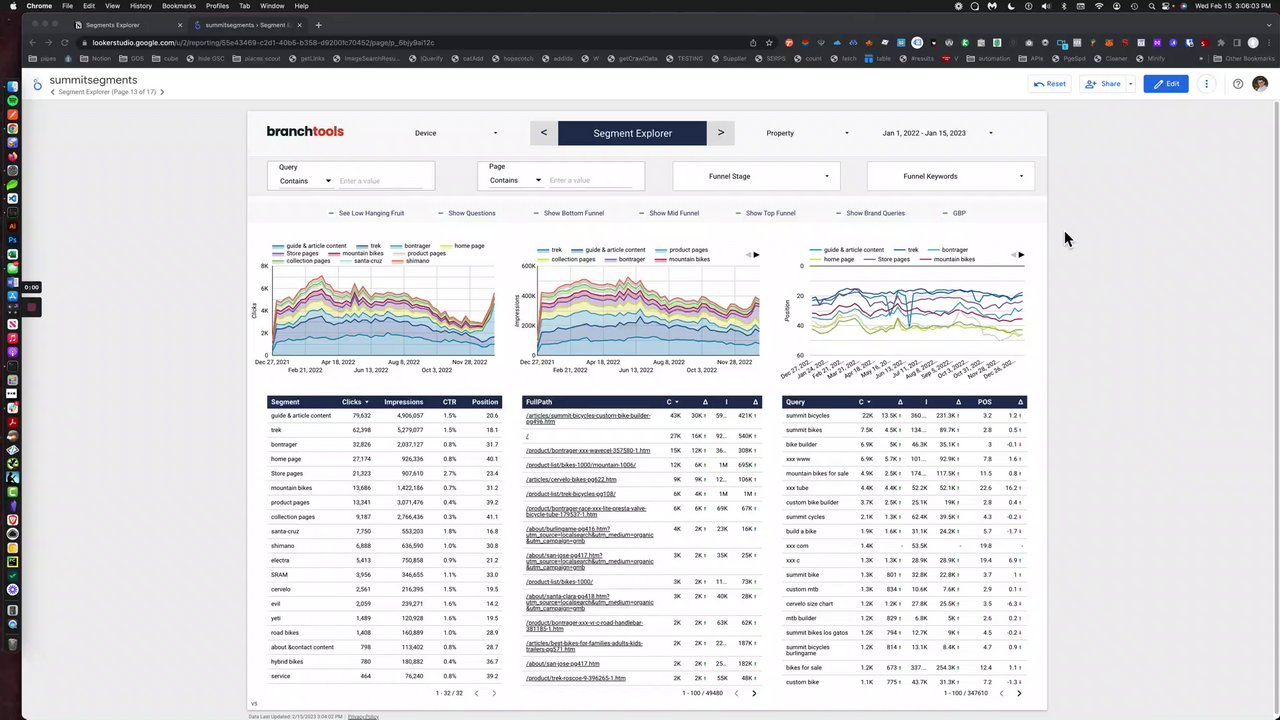The image size is (1280, 720).
Task: Go to previous report page arrow
Action: pyautogui.click(x=53, y=92)
